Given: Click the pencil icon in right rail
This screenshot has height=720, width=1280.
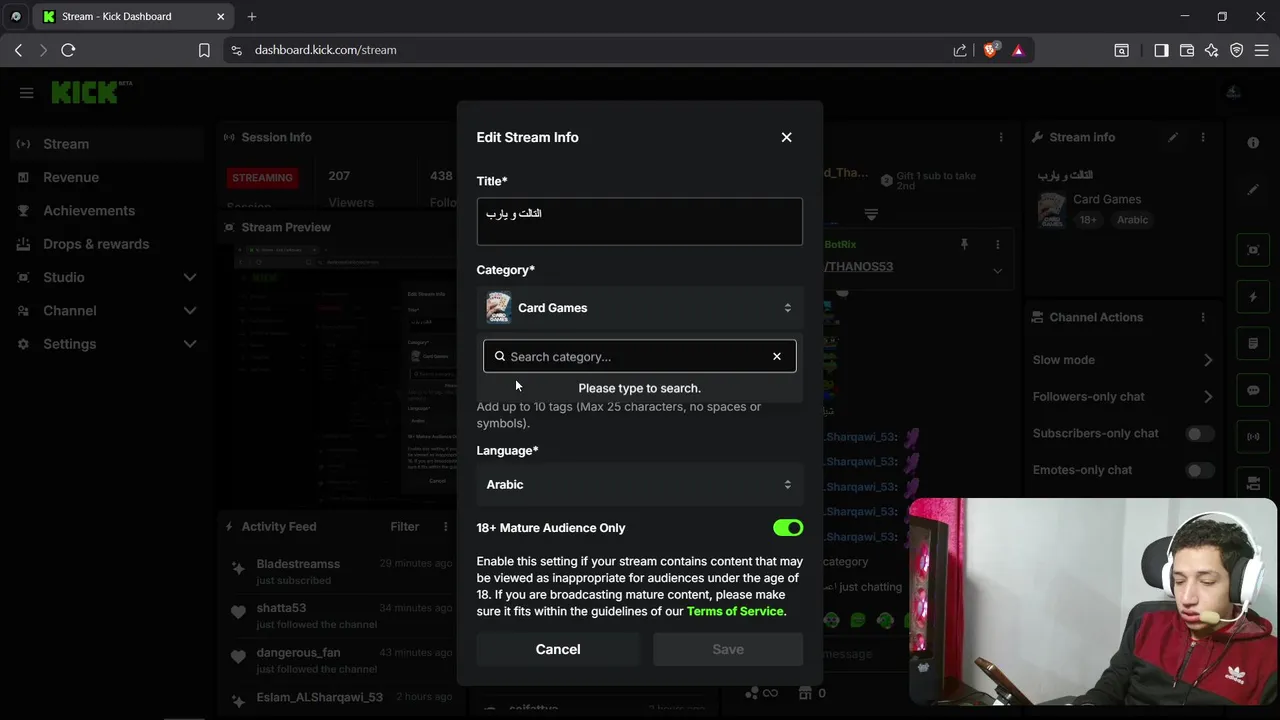Looking at the screenshot, I should click(1253, 189).
